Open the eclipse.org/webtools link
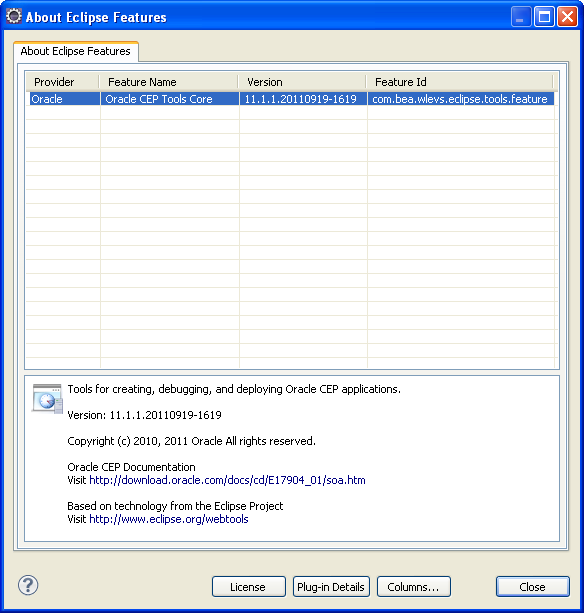 click(x=169, y=519)
